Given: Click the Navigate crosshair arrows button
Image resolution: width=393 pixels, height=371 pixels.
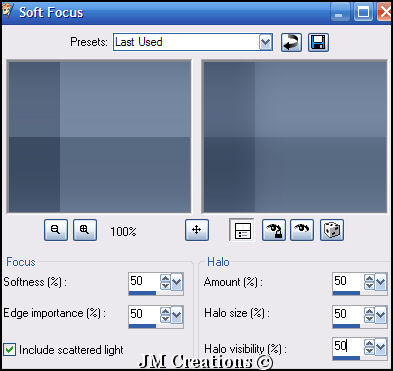Looking at the screenshot, I should pyautogui.click(x=197, y=230).
